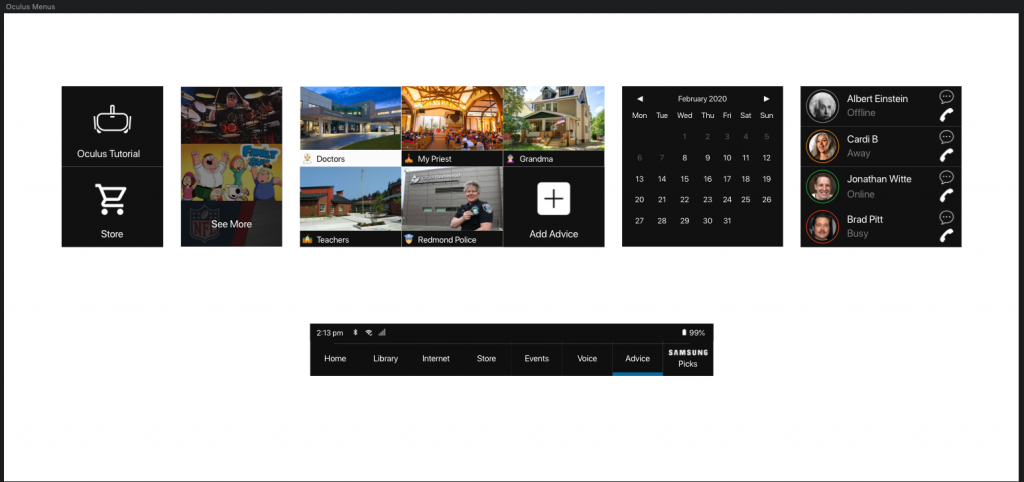The width and height of the screenshot is (1024, 482).
Task: Call Cardi B using phone icon
Action: (x=946, y=155)
